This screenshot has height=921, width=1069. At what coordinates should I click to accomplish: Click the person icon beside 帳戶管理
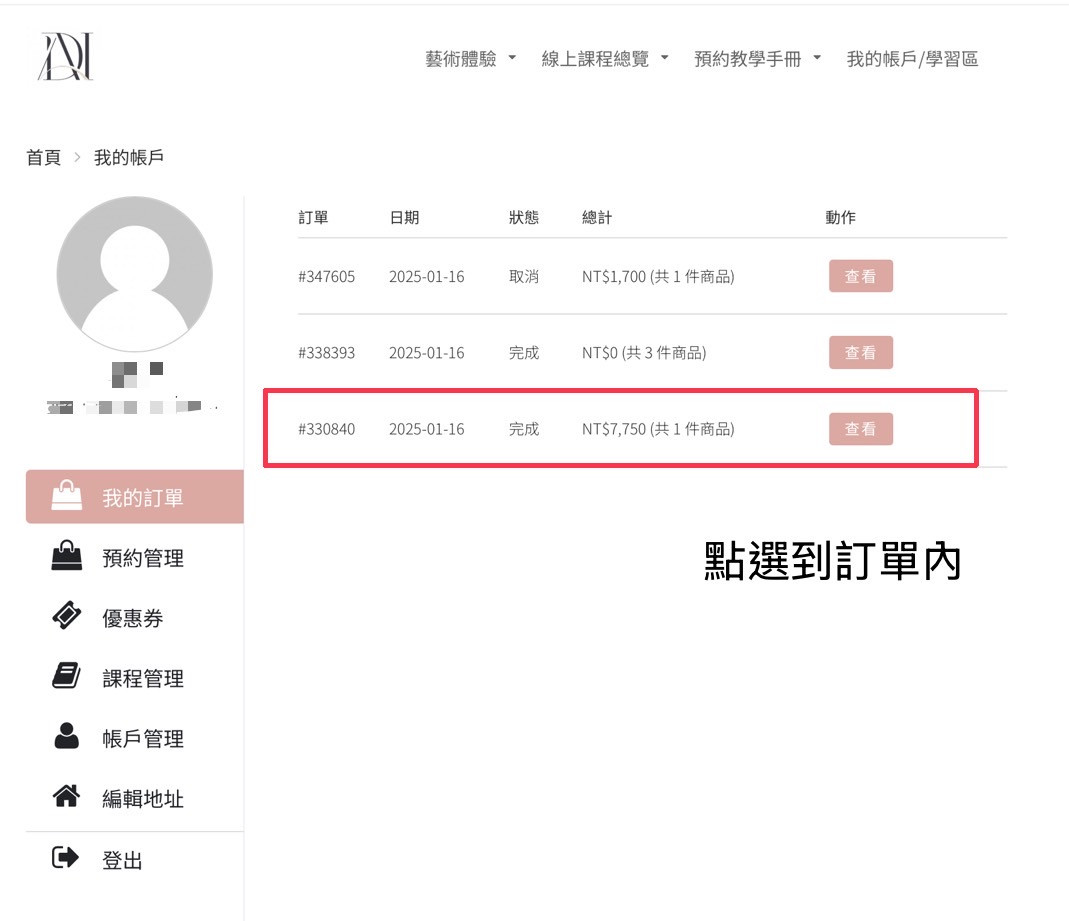point(67,737)
